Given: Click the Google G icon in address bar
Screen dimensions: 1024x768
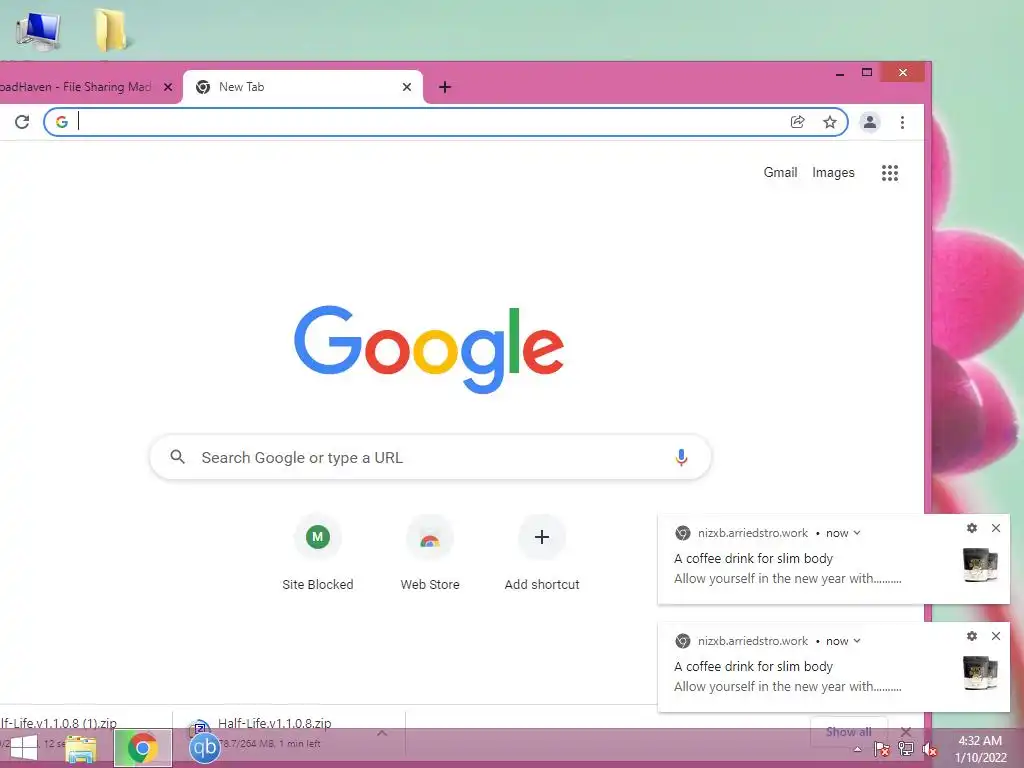Looking at the screenshot, I should (61, 122).
